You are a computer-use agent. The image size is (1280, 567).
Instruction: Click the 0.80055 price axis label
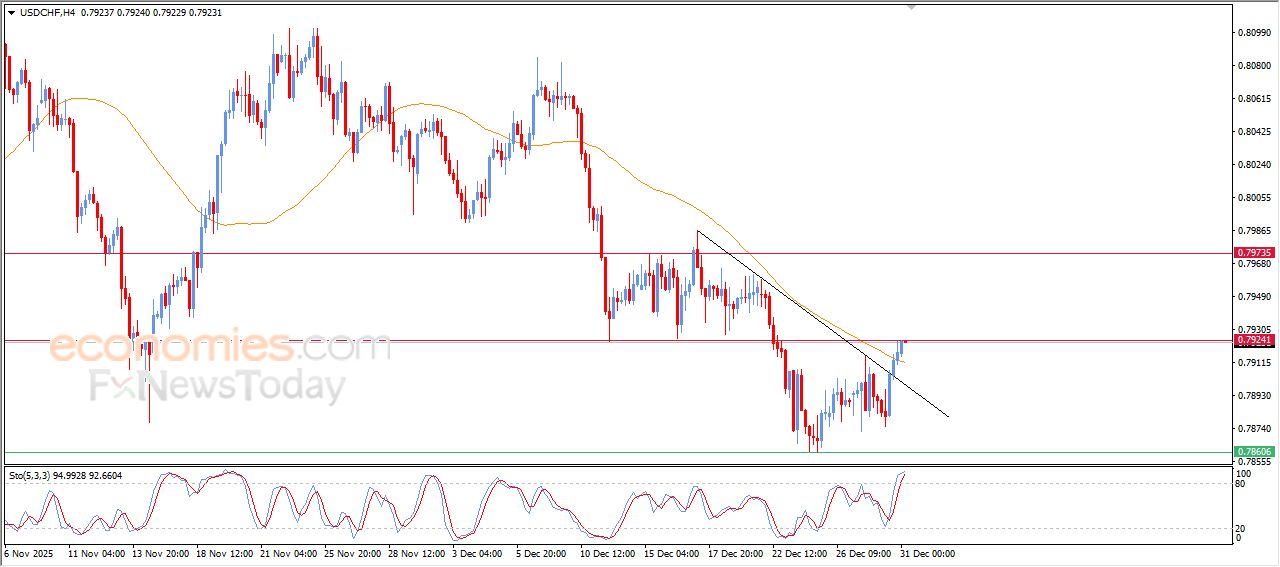coord(1253,198)
